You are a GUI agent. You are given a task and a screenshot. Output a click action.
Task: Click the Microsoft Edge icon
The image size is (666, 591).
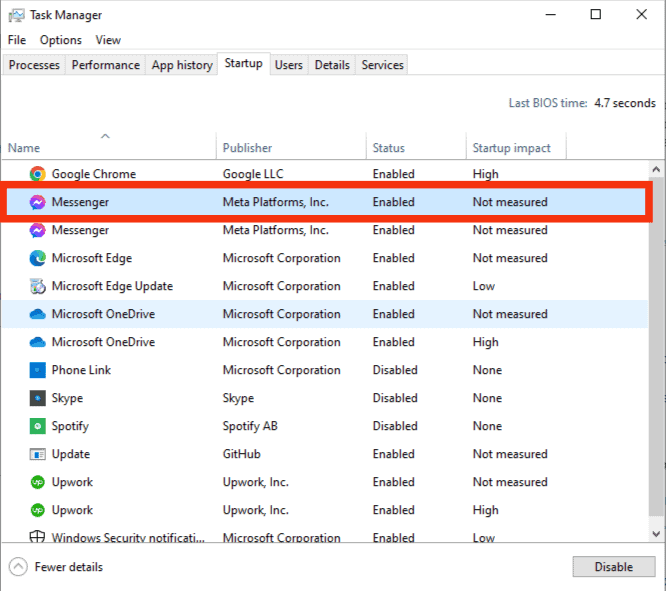pos(37,258)
